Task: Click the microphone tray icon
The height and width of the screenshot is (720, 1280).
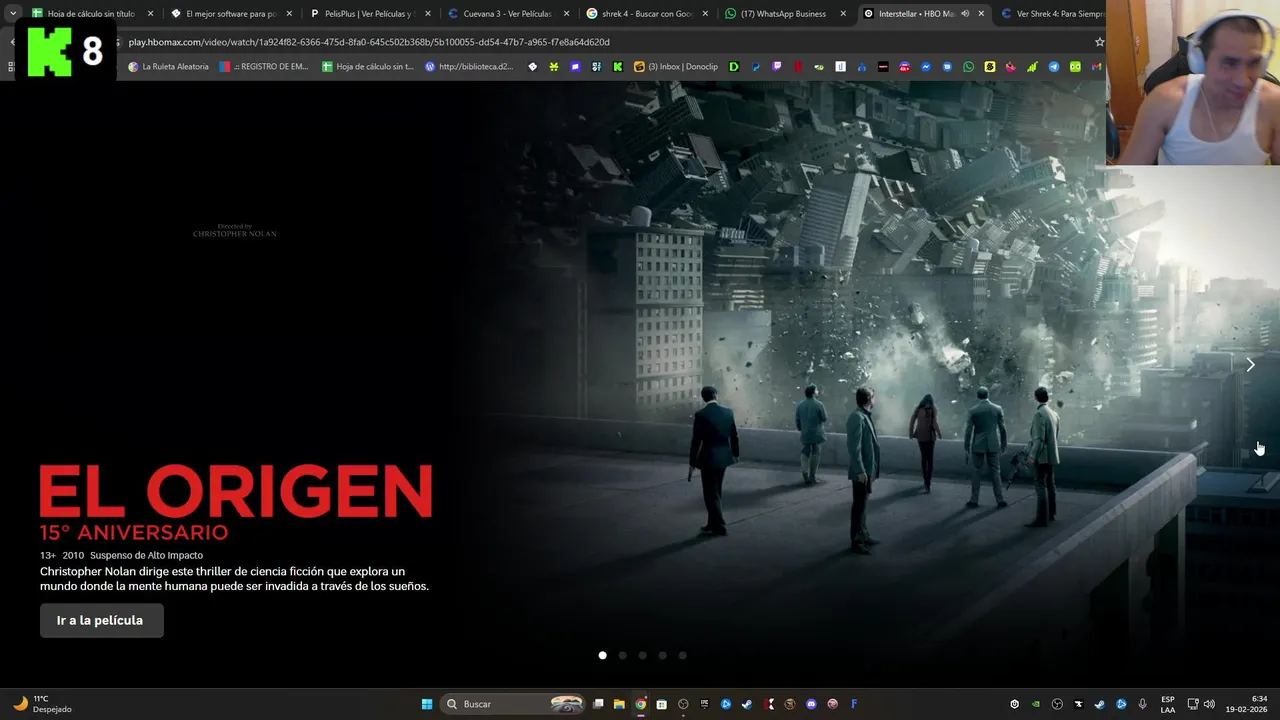Action: point(1143,704)
